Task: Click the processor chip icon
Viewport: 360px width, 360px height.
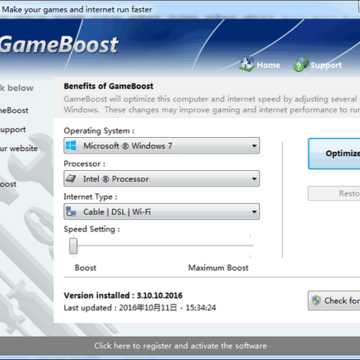Action: [71, 179]
